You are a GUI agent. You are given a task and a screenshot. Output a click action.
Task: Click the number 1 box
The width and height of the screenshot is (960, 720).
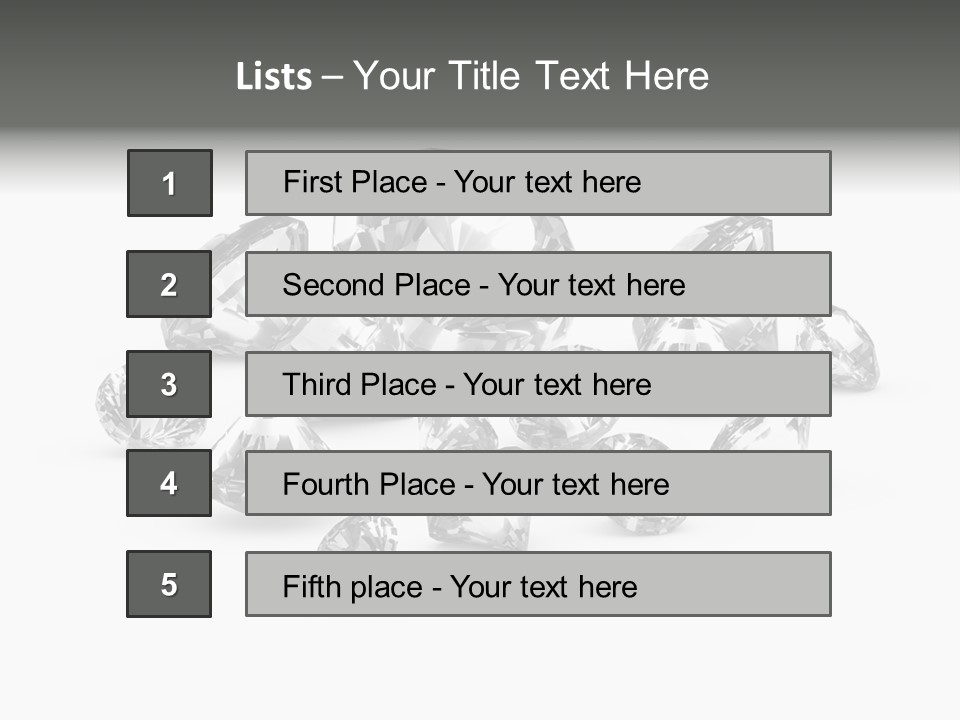click(170, 183)
